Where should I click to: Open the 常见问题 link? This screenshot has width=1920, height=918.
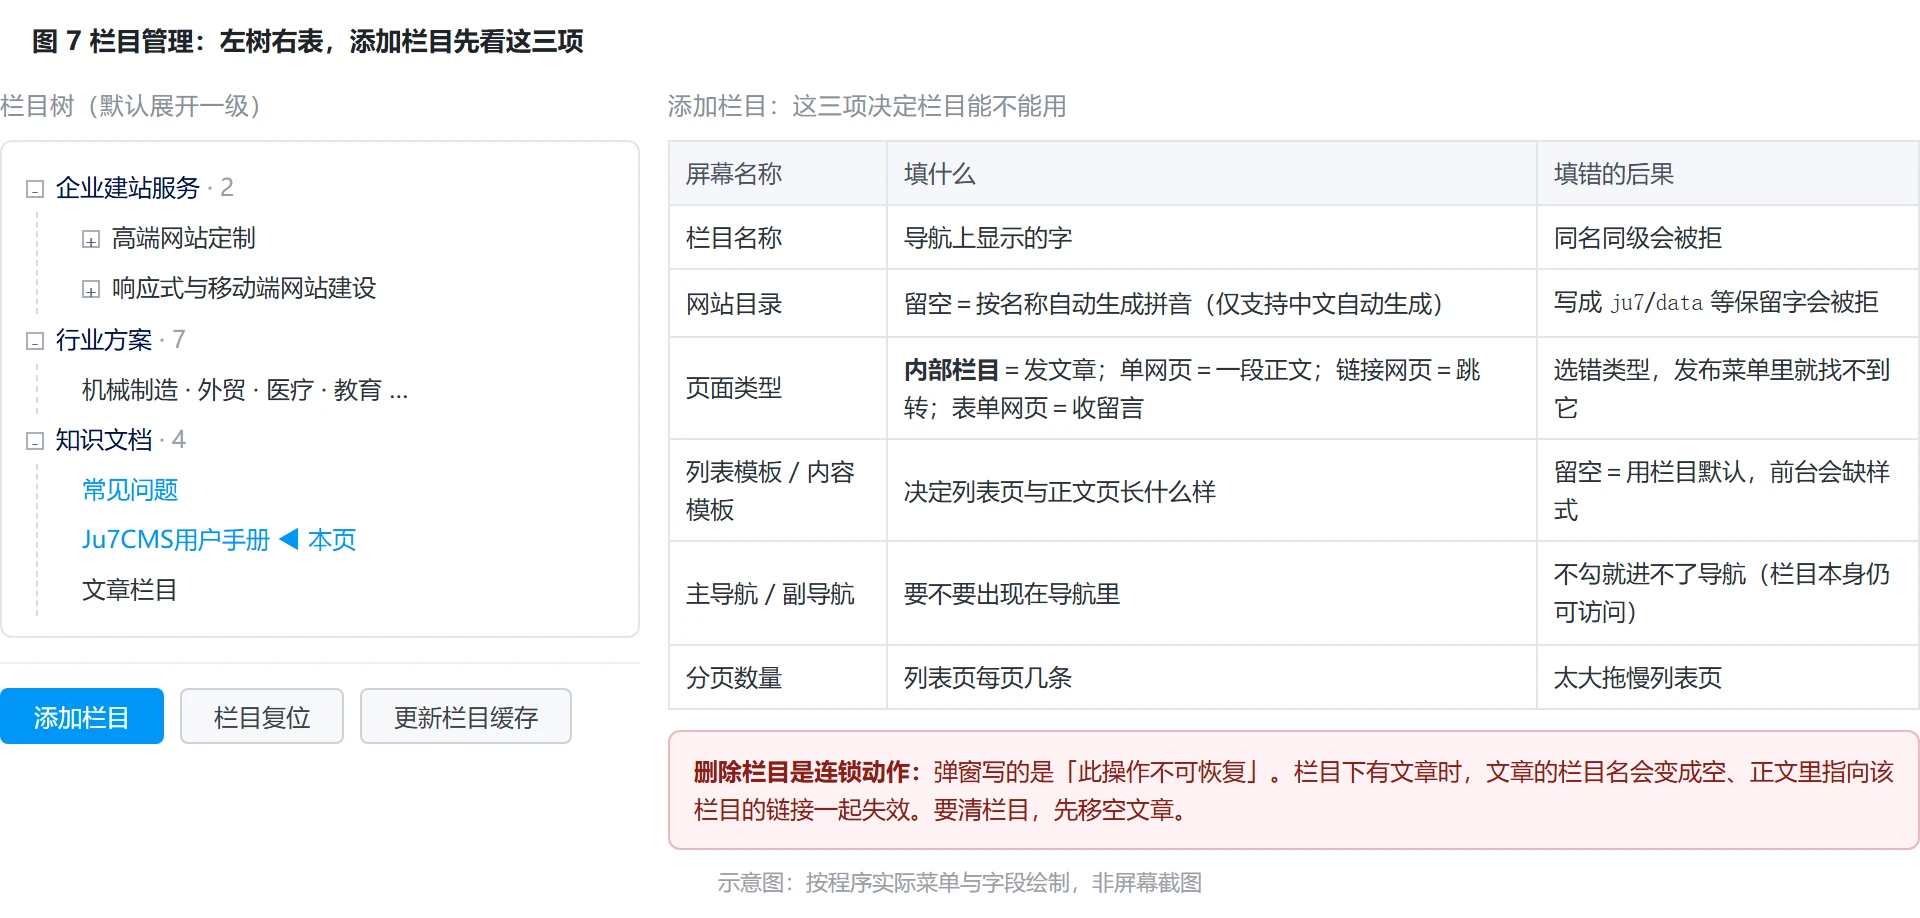click(130, 490)
